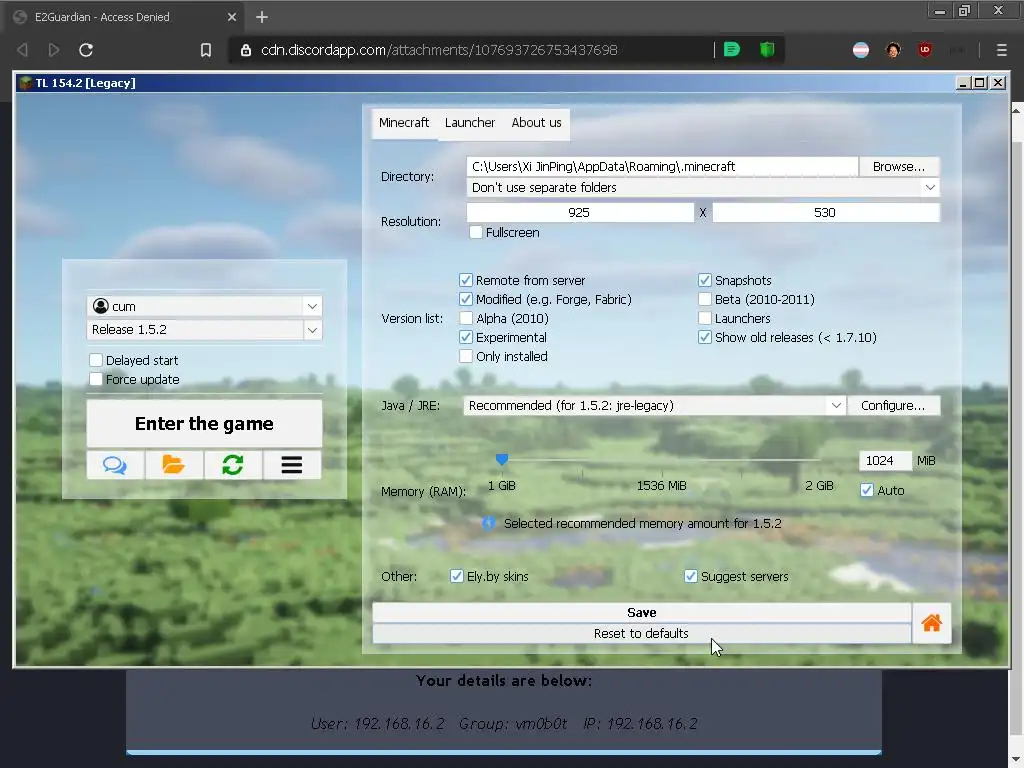The height and width of the screenshot is (768, 1024).
Task: Open the Release 1.5.2 version dropdown
Action: click(x=312, y=330)
